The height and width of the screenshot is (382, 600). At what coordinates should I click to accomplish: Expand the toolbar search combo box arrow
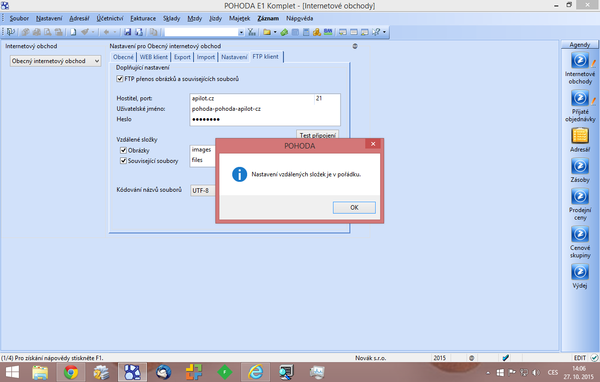[x=241, y=33]
